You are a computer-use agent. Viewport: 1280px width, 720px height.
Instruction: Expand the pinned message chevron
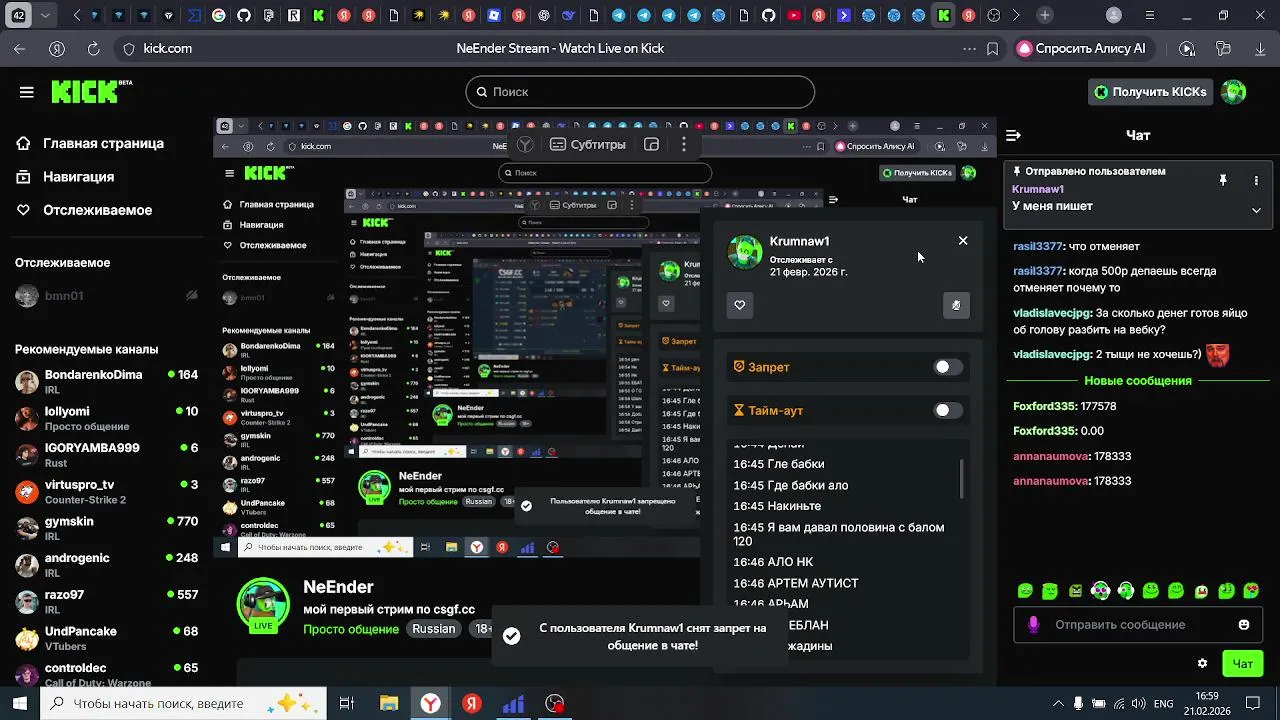tap(1256, 210)
